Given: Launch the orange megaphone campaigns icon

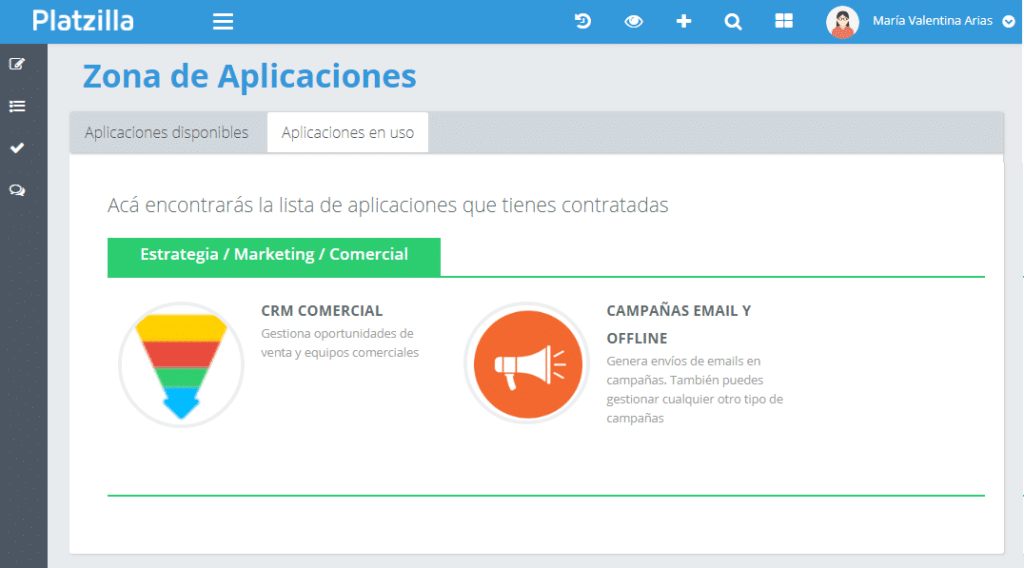Looking at the screenshot, I should 527,365.
